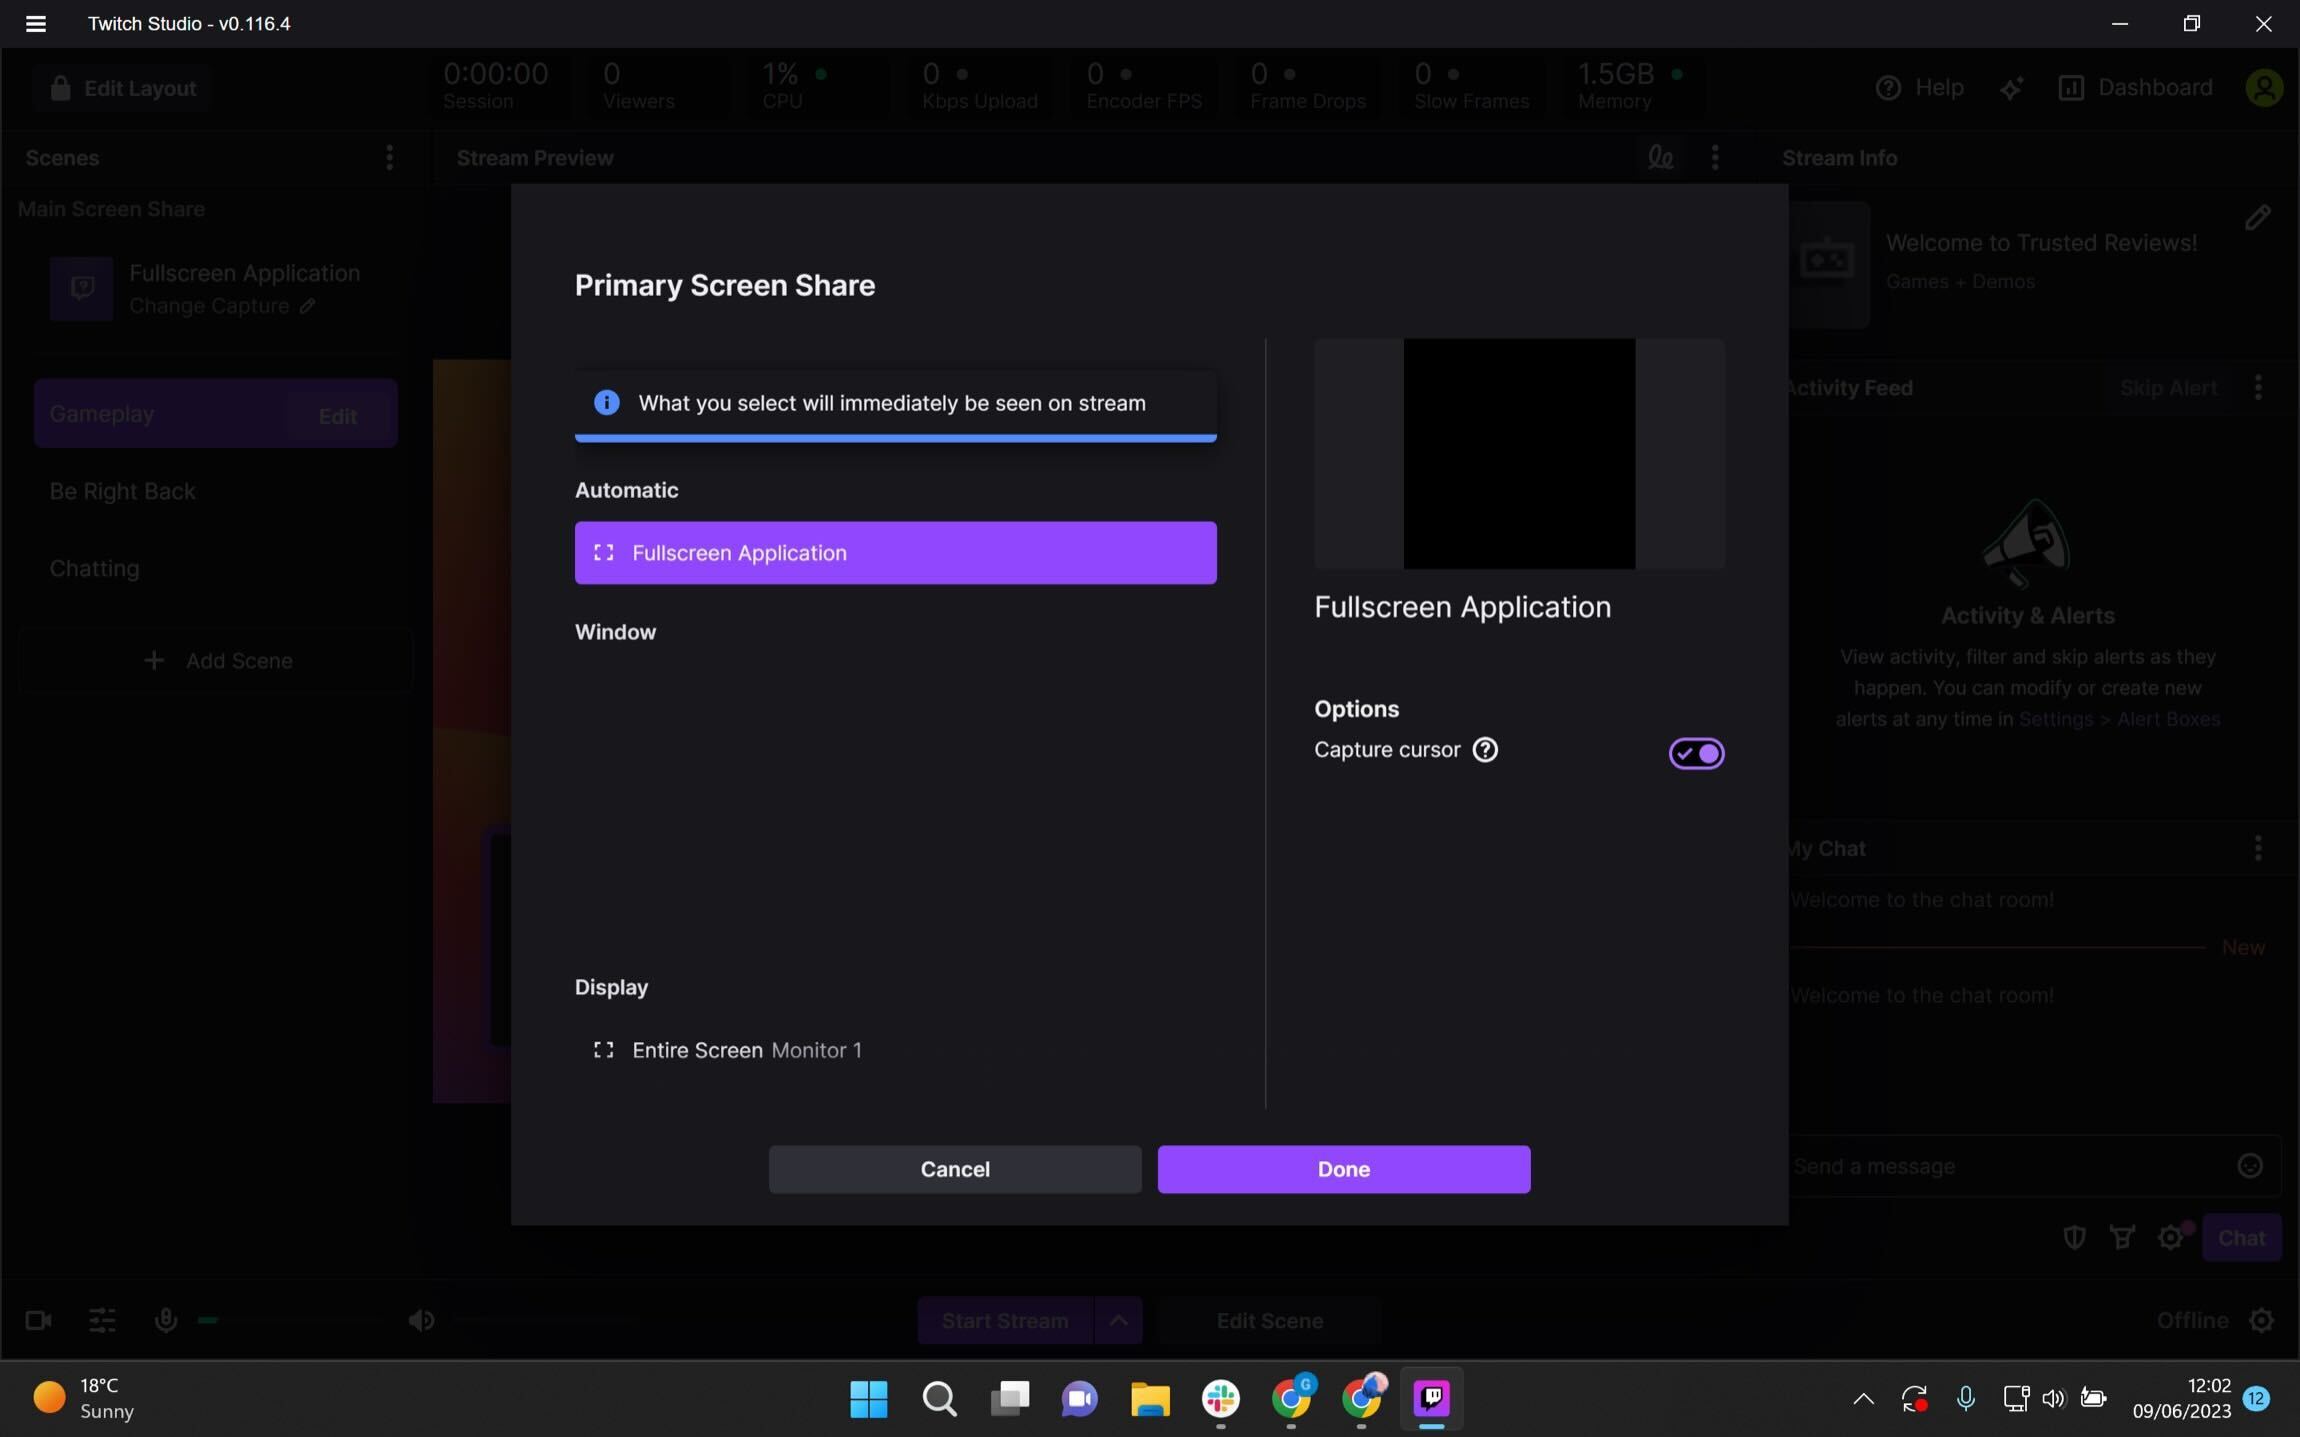Edit stream info with pencil icon
2300x1437 pixels.
(x=2257, y=218)
